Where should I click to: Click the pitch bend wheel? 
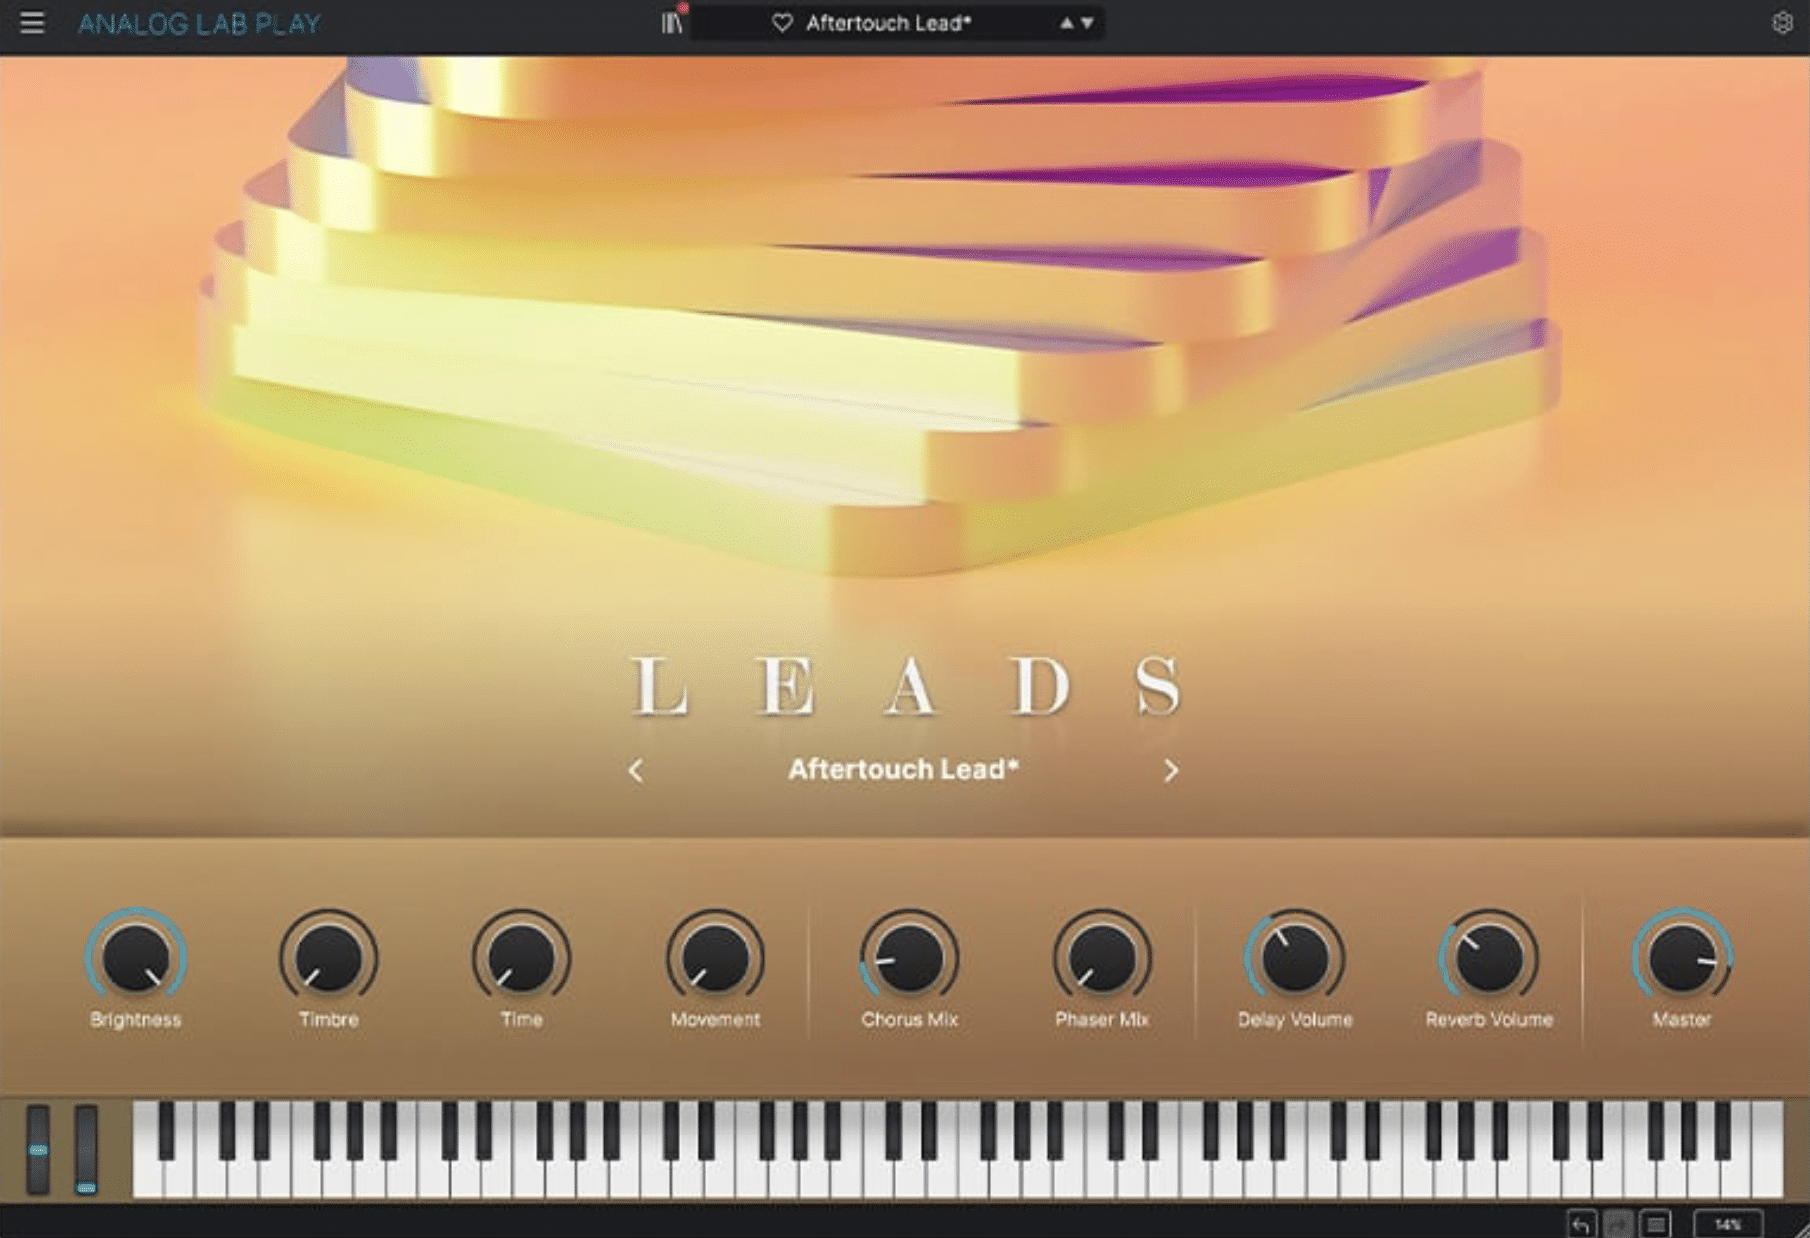[38, 1150]
